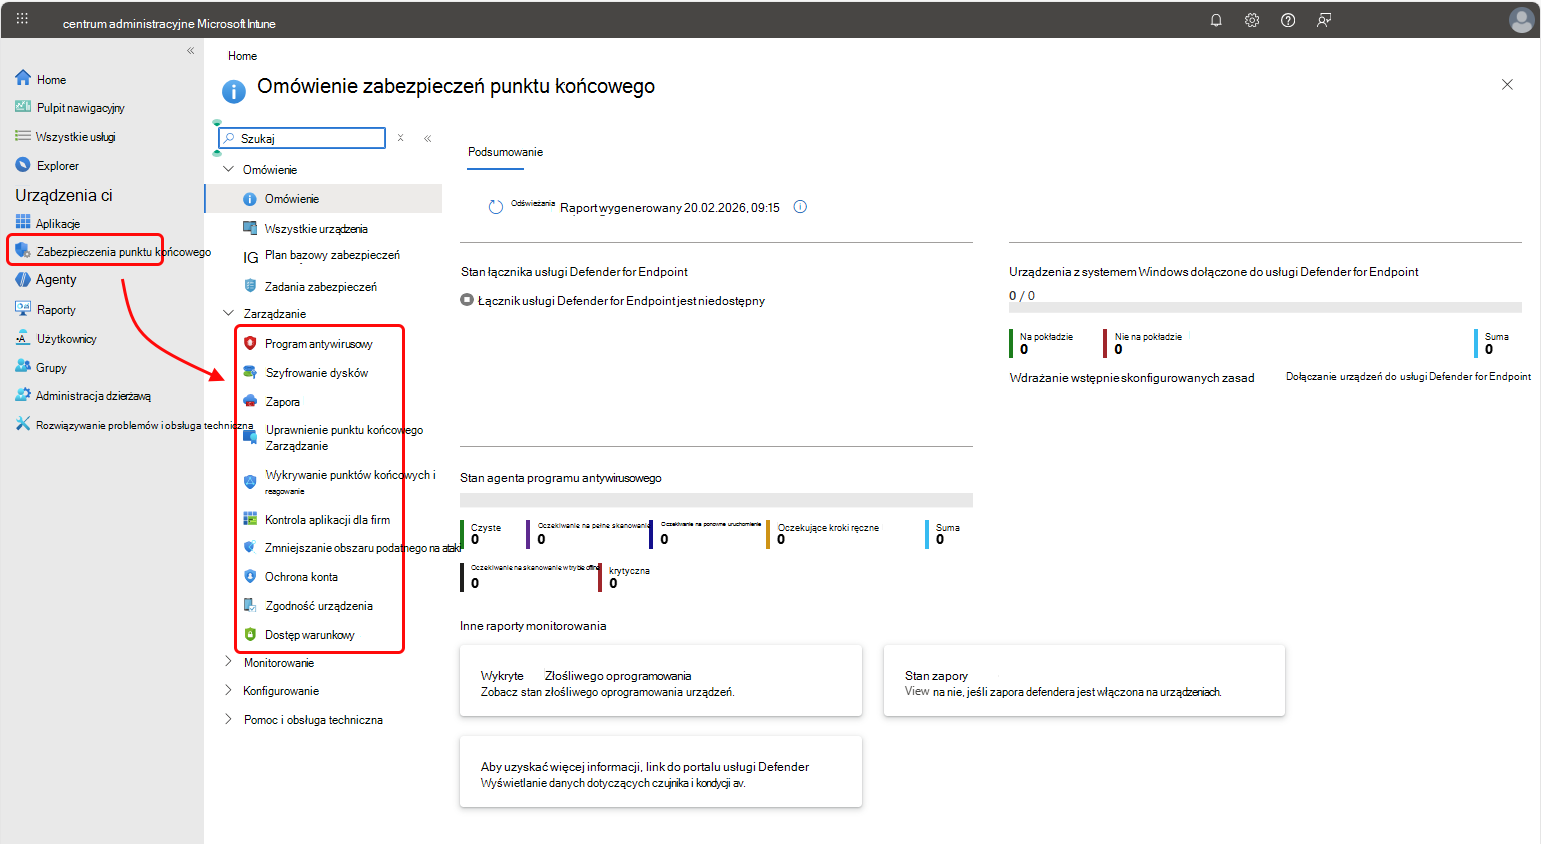Click the Home breadcrumb link
Viewport: 1541px width, 844px height.
click(x=242, y=56)
